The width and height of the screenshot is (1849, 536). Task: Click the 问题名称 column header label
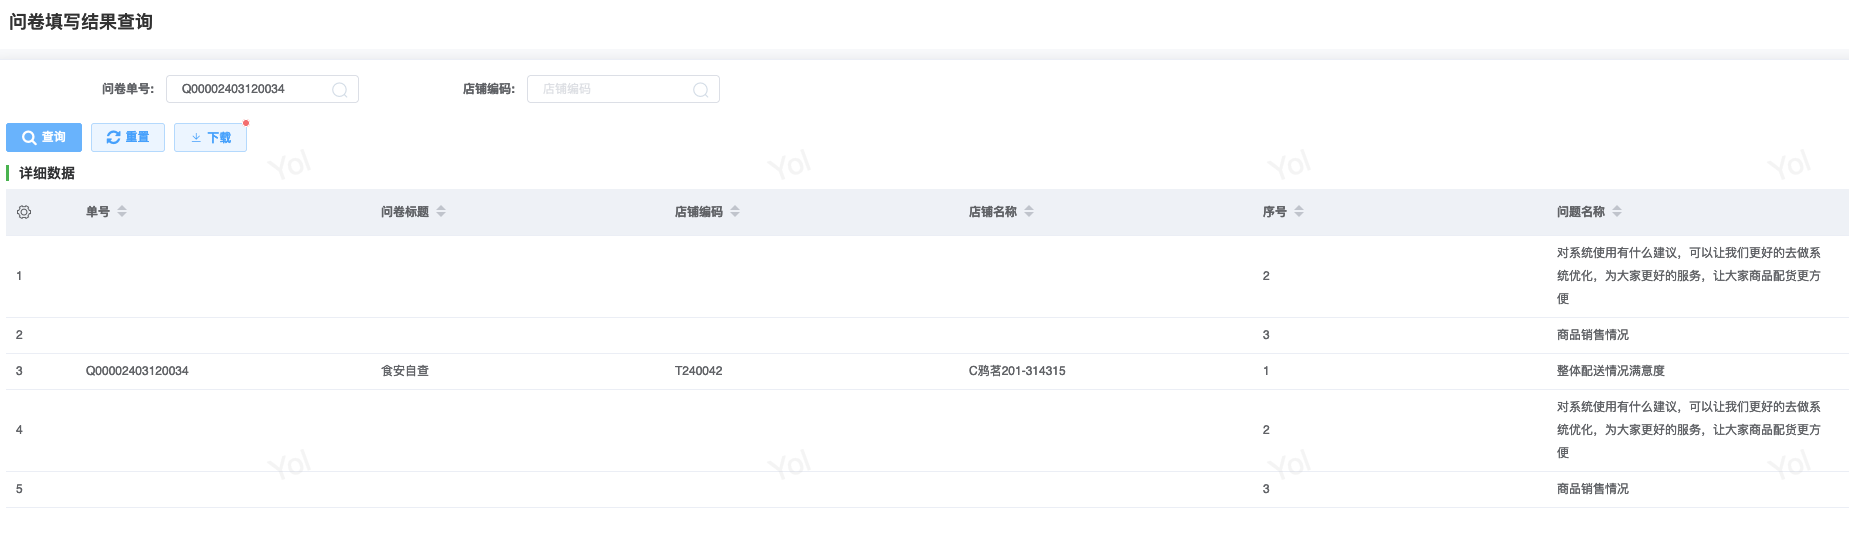(1580, 212)
